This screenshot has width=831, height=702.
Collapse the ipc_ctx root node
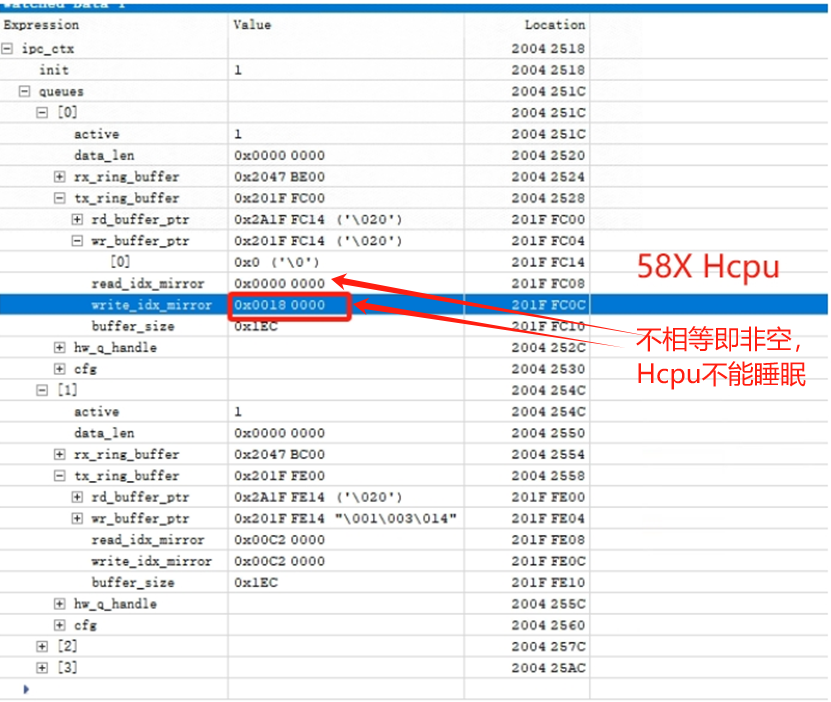click(x=8, y=48)
